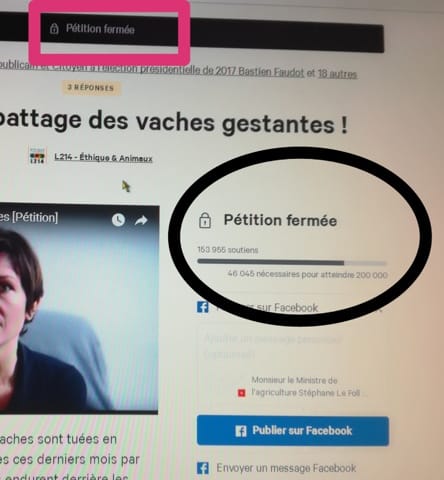The width and height of the screenshot is (444, 480).
Task: Open the L214 - Éthique & Animaux profile
Action: [x=103, y=158]
